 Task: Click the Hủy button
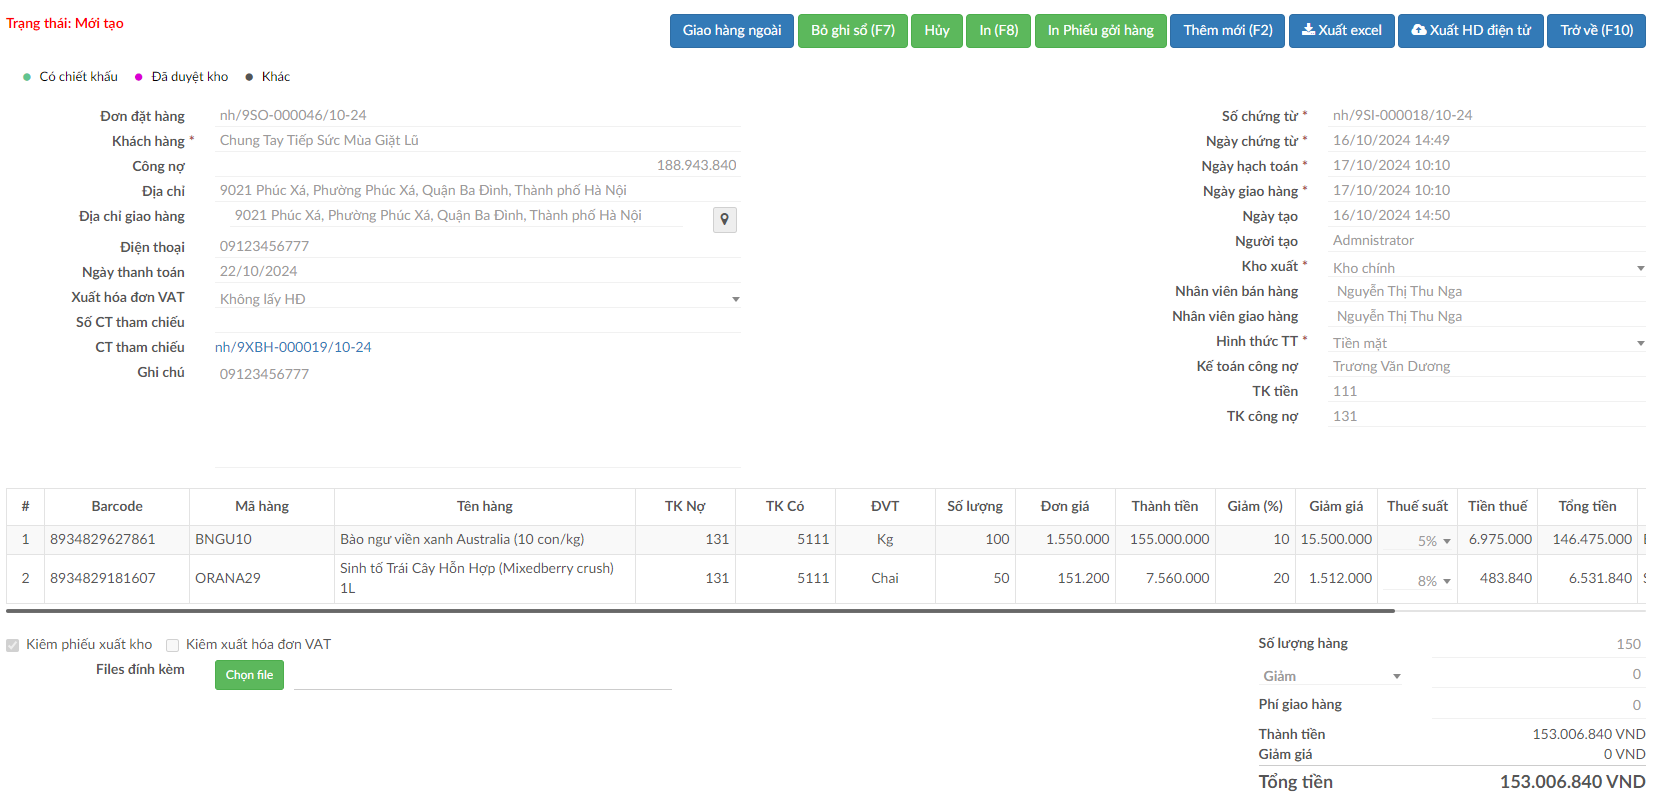tap(937, 30)
